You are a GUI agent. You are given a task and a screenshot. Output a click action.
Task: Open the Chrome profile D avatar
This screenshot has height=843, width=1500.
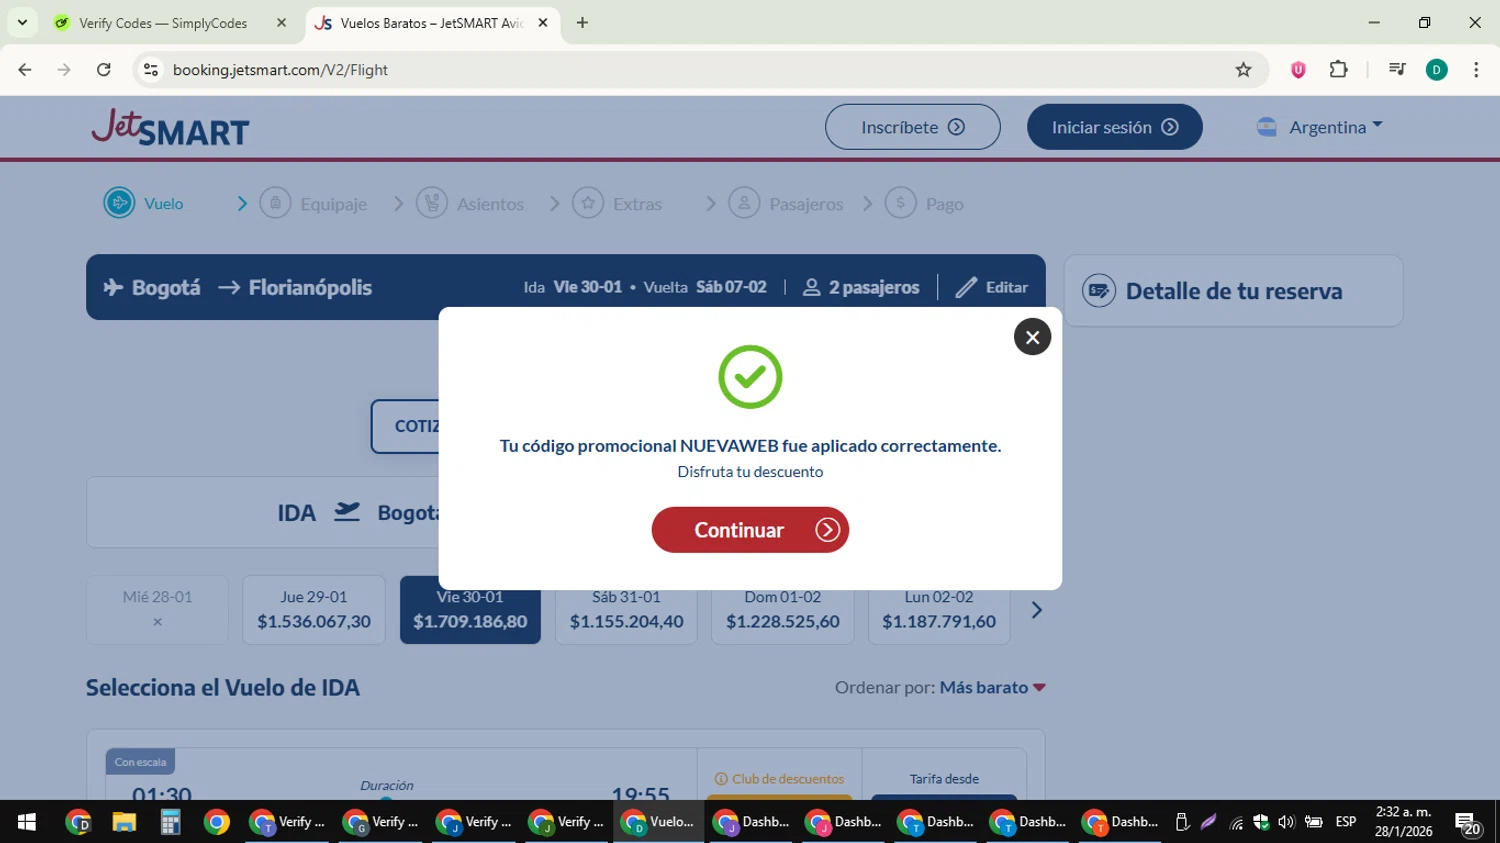(1437, 70)
